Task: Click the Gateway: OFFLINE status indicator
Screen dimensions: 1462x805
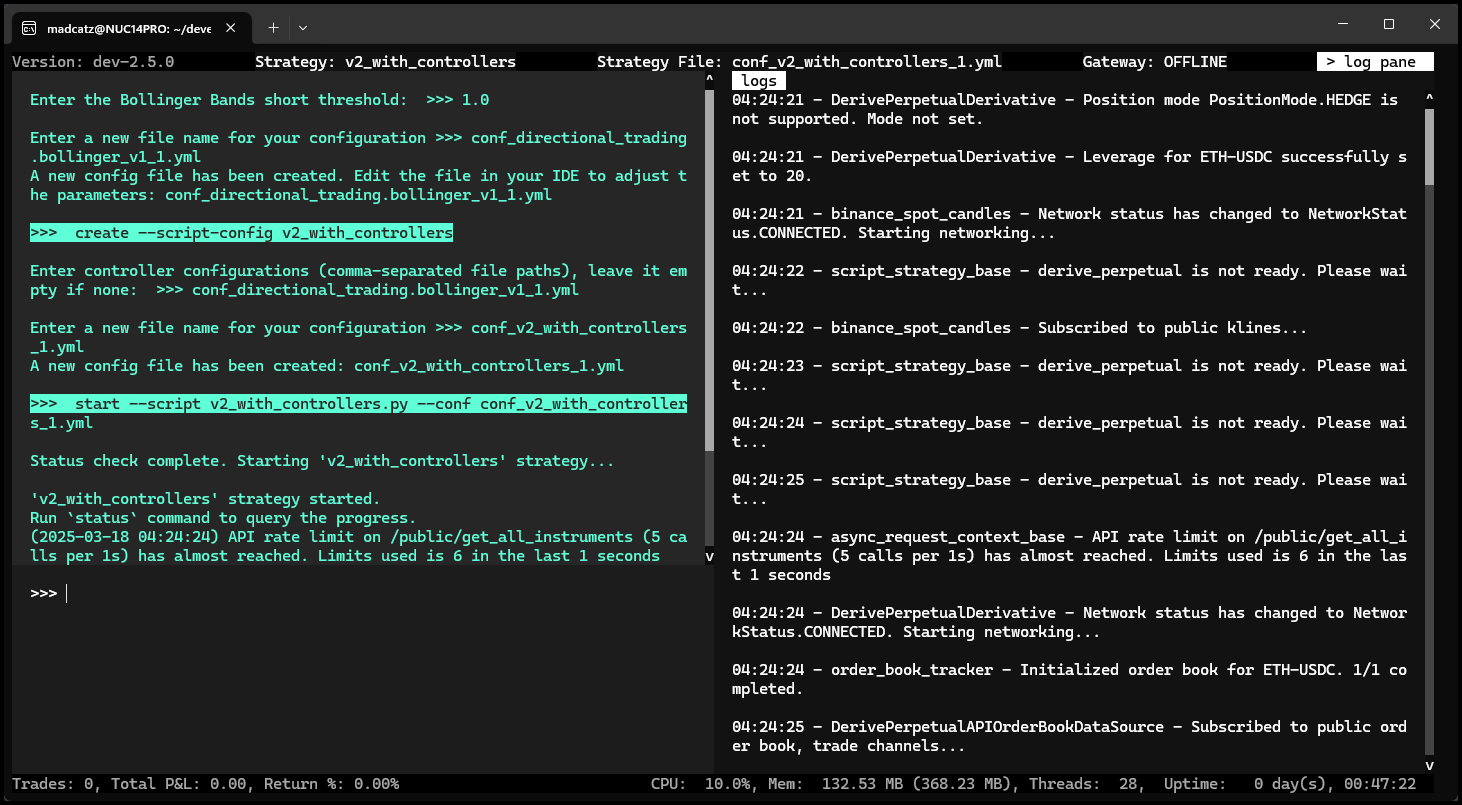Action: pyautogui.click(x=1154, y=62)
